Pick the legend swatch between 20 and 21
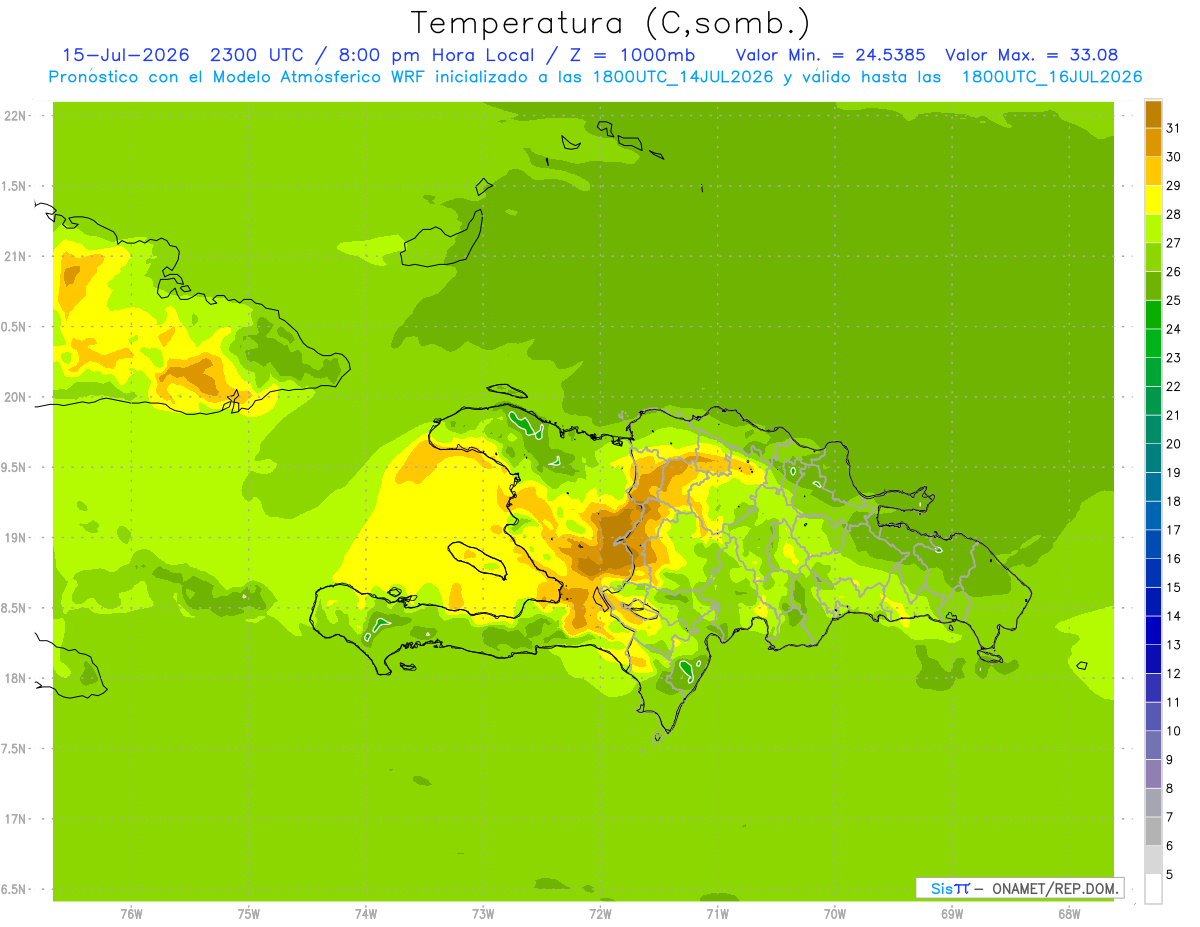 pos(1153,429)
